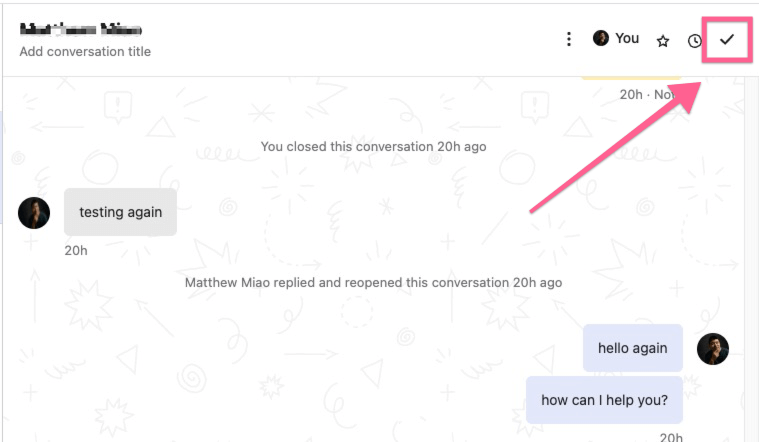This screenshot has height=442, width=759.
Task: Open the three-dot more options menu
Action: (x=568, y=39)
